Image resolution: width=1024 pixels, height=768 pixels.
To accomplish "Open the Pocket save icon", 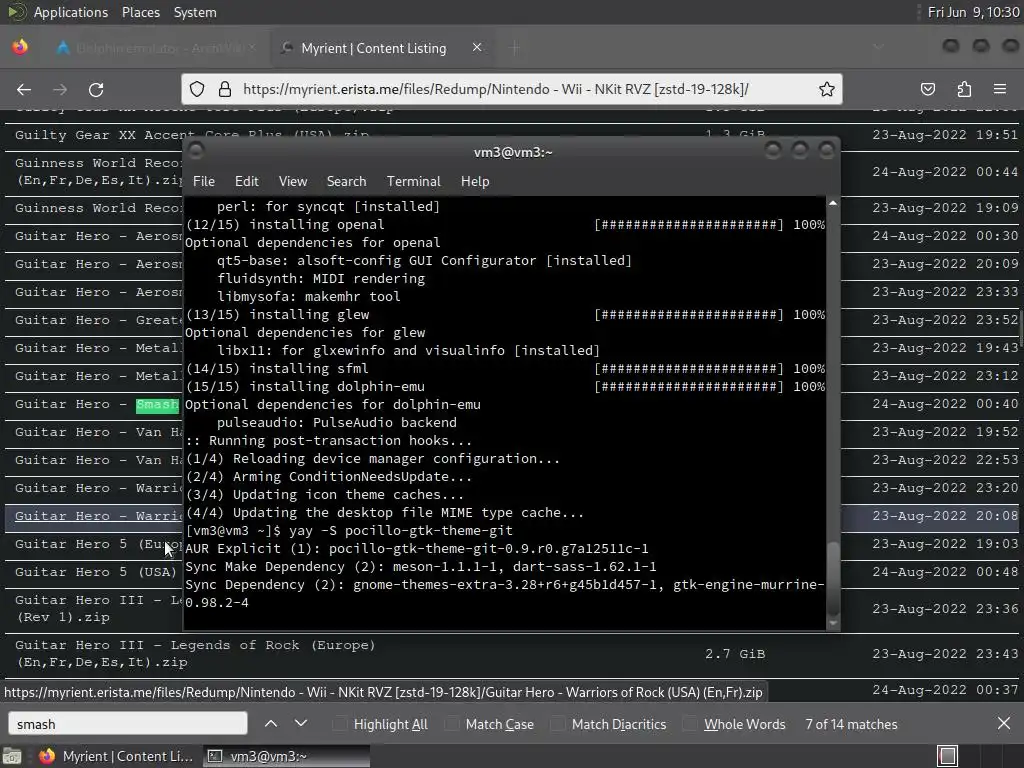I will (x=928, y=89).
